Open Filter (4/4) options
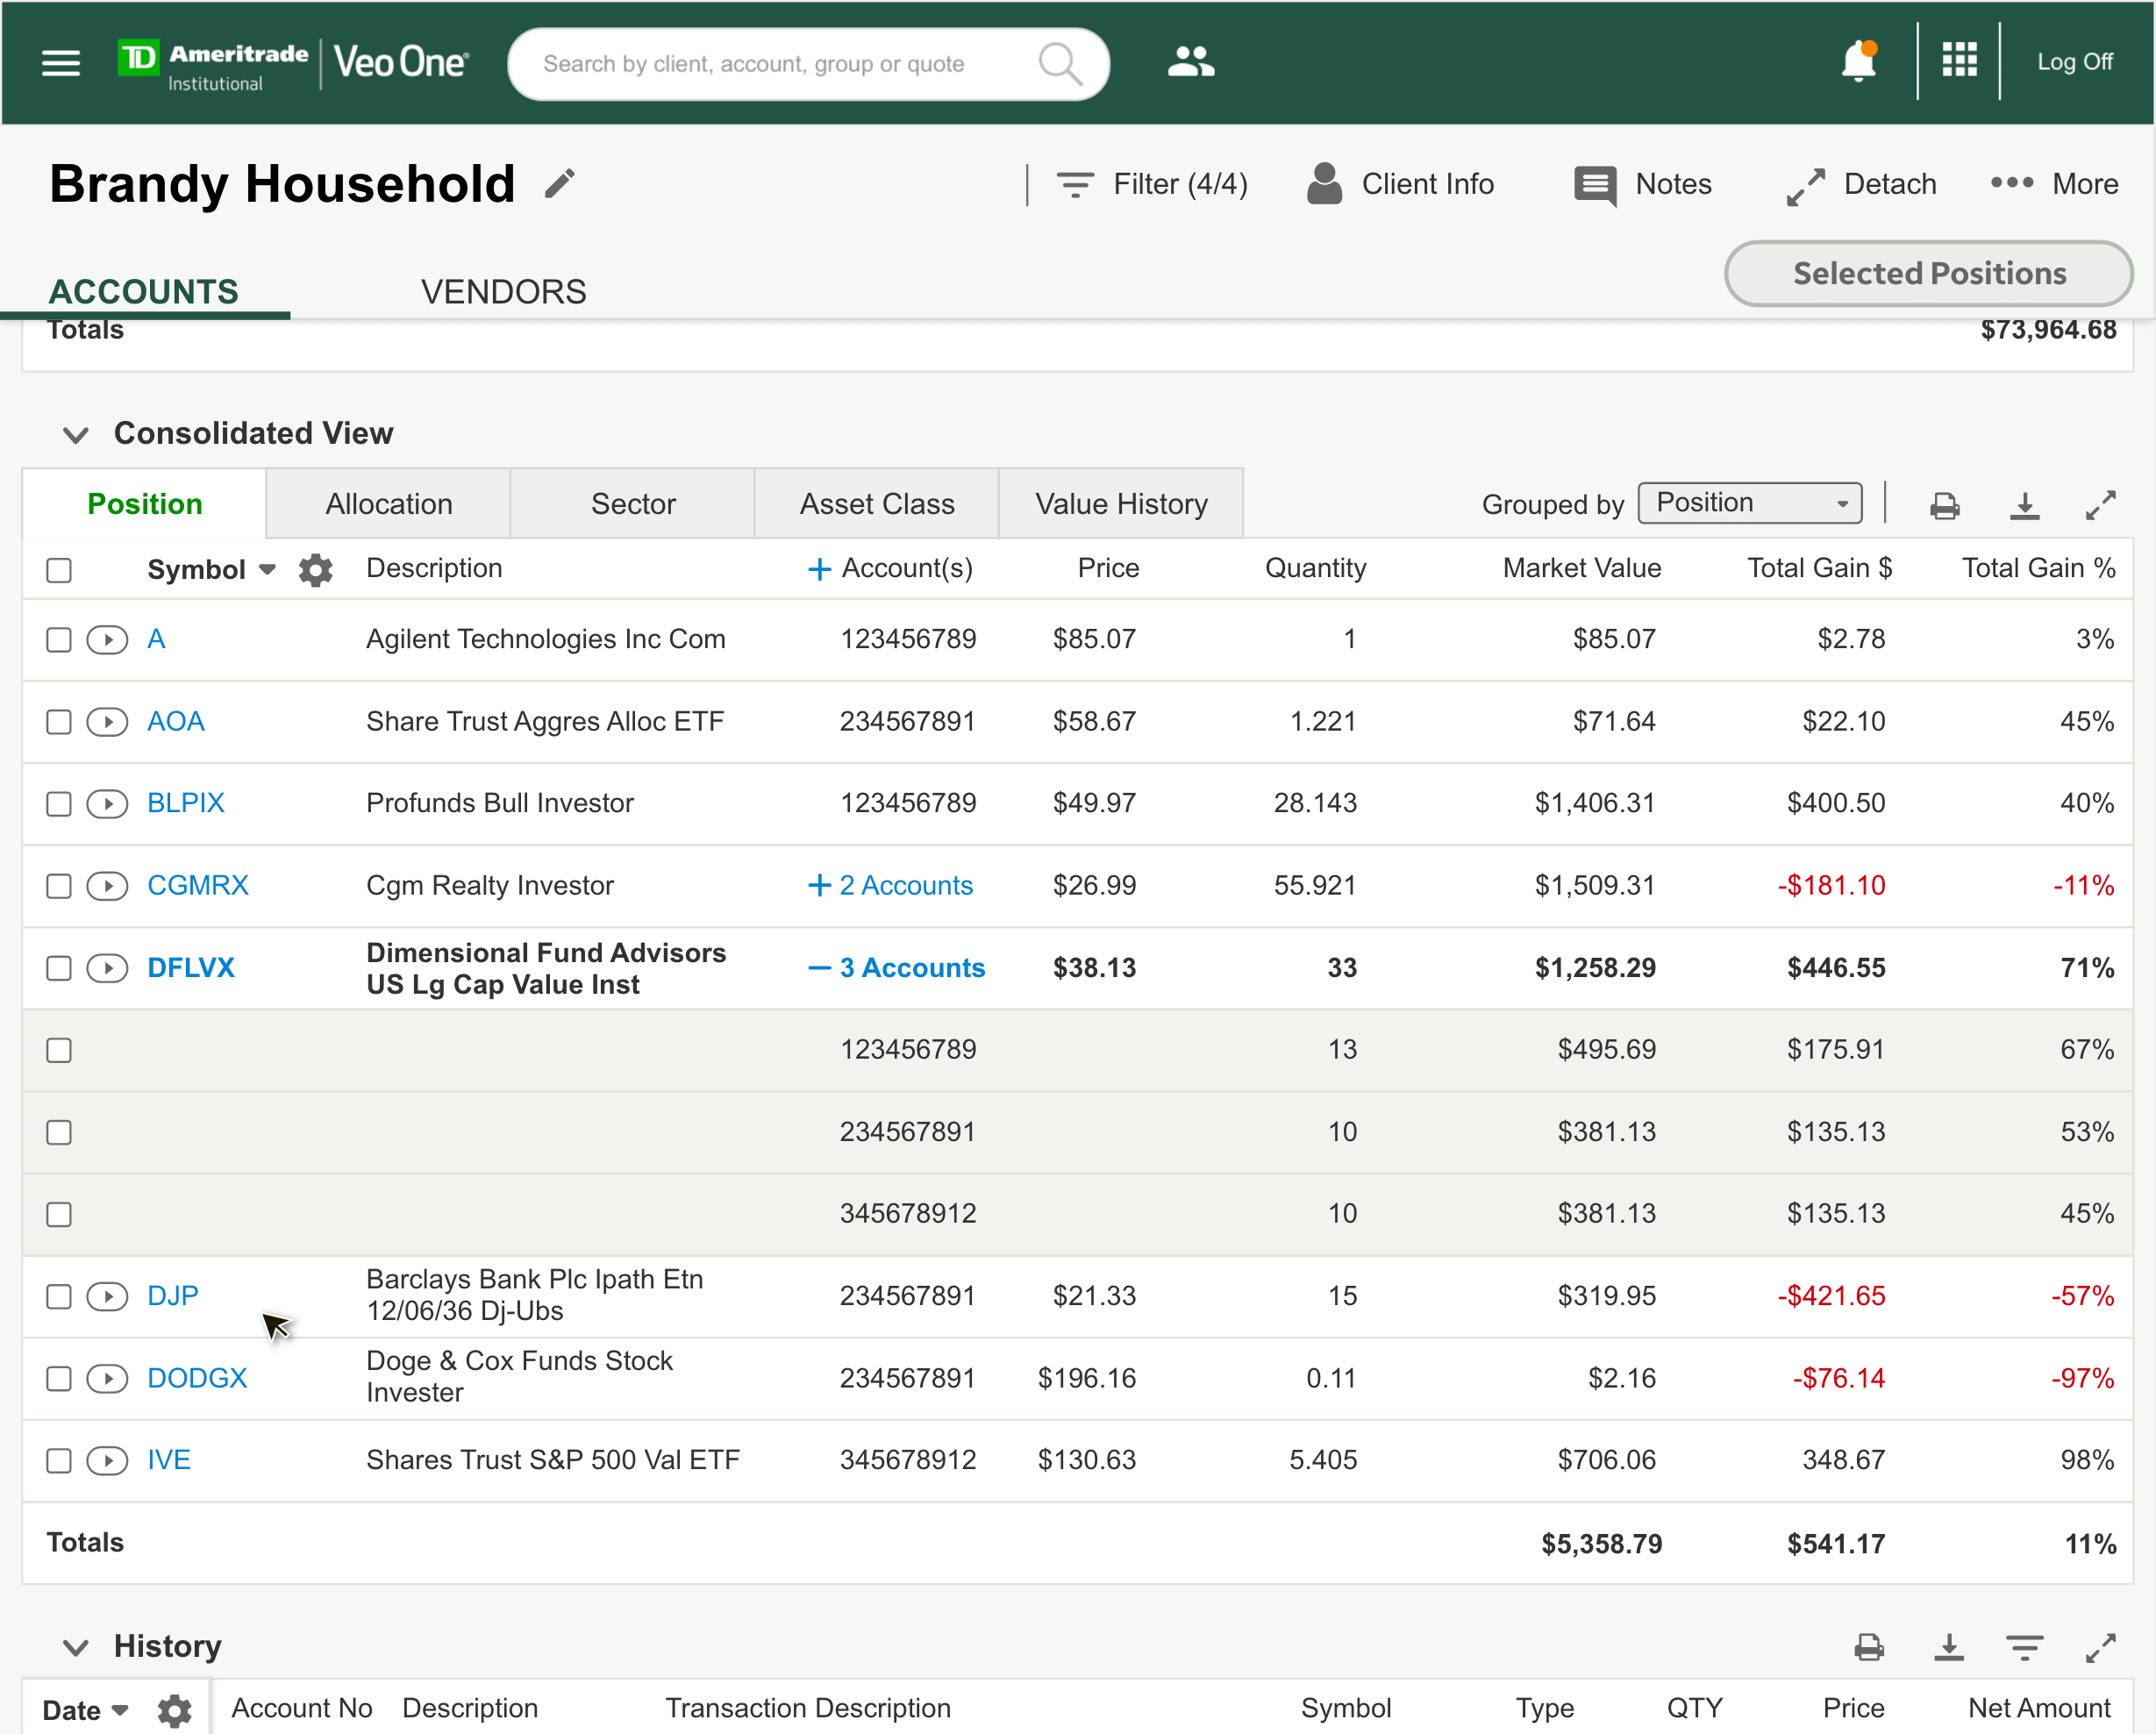 [1151, 184]
